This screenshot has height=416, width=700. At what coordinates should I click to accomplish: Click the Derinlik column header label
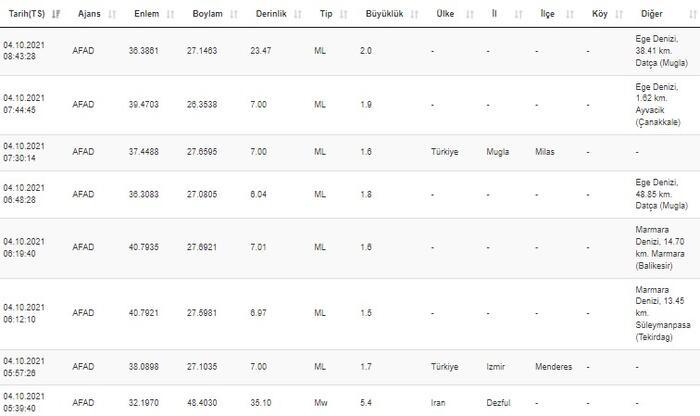tap(271, 14)
